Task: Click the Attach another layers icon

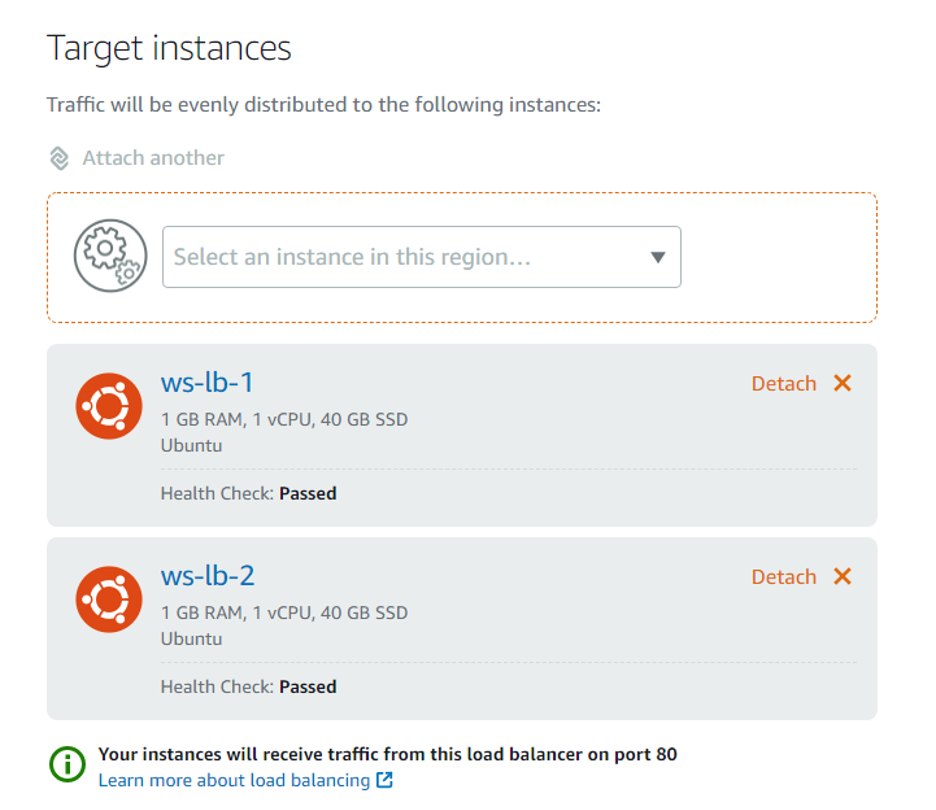Action: click(60, 157)
